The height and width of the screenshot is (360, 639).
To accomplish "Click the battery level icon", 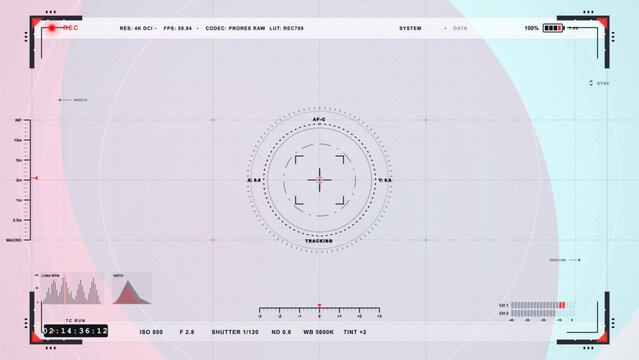I will pyautogui.click(x=553, y=28).
